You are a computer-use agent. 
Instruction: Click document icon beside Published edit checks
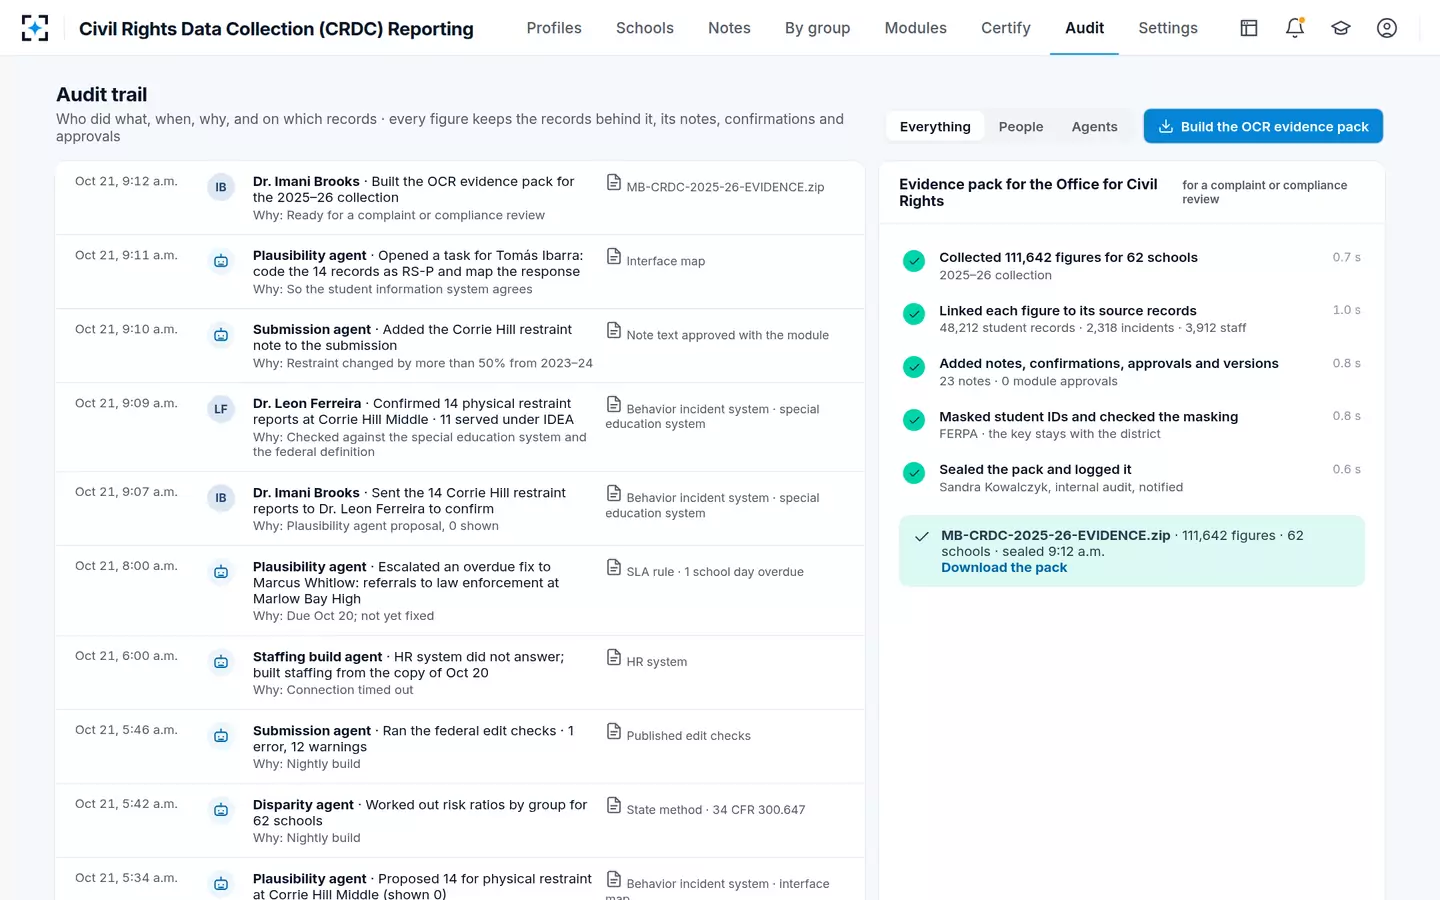[x=614, y=731]
